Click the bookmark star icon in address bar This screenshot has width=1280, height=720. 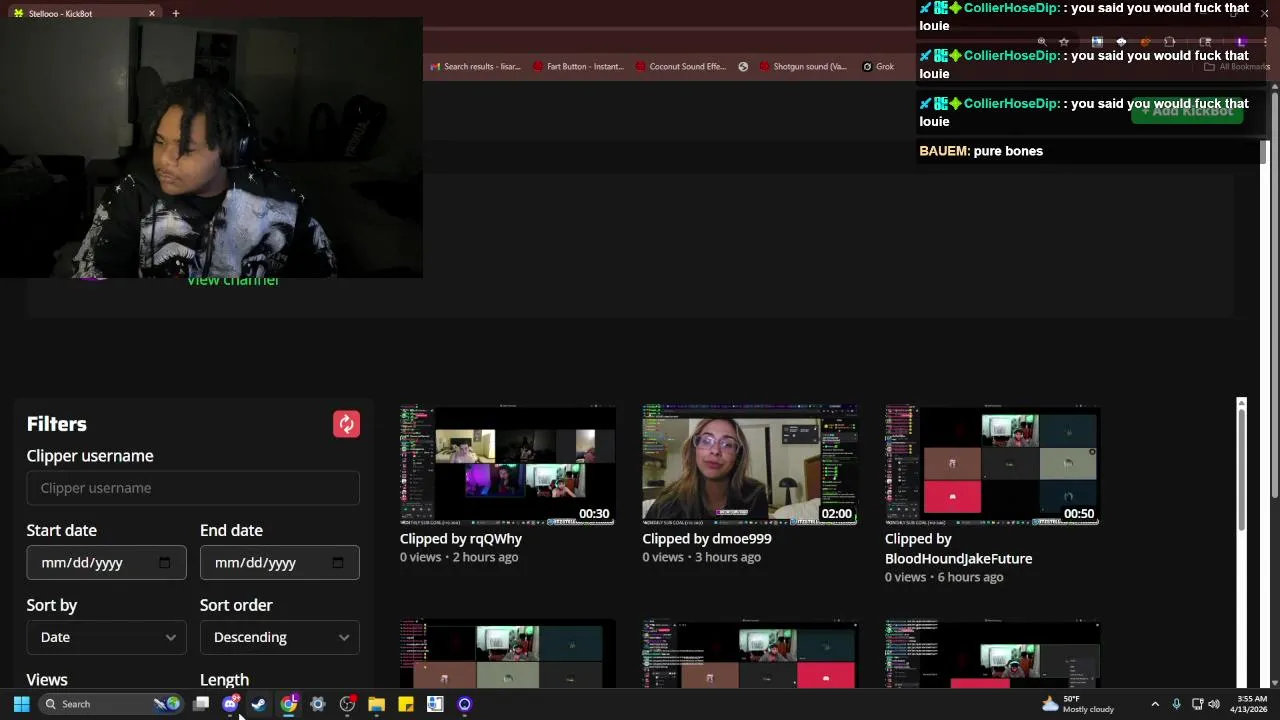click(x=1064, y=42)
